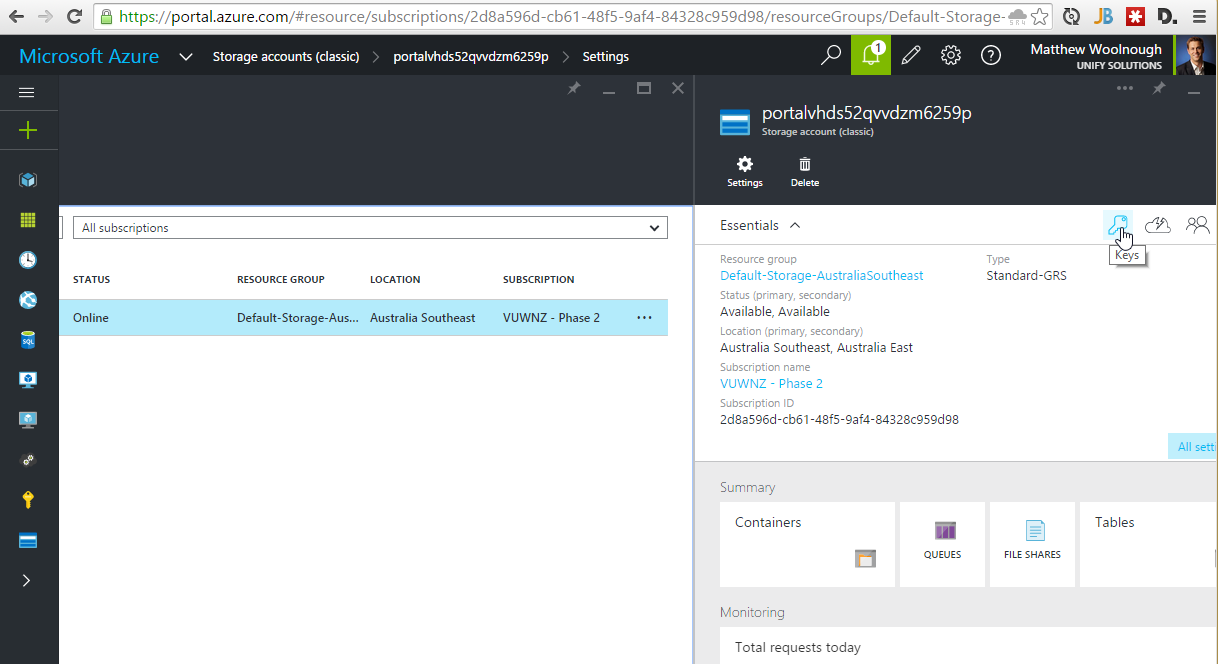Open the Quick start cloud icon

[x=1158, y=225]
